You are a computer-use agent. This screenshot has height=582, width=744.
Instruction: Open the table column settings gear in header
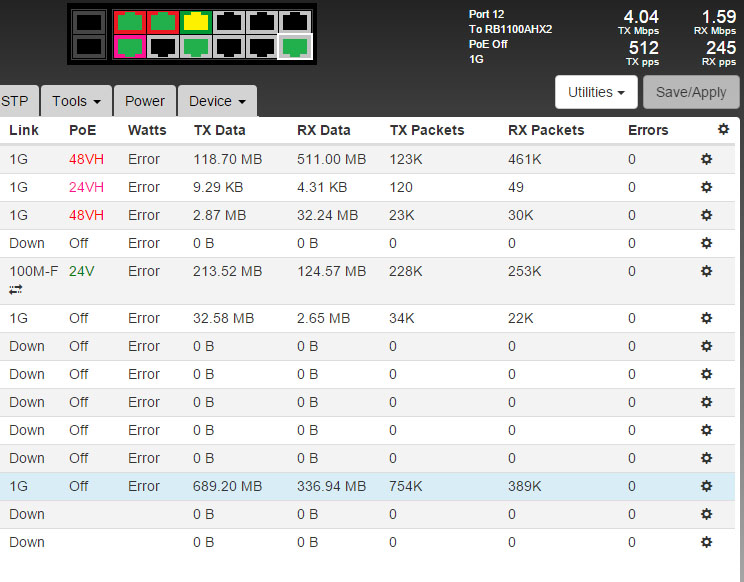[x=724, y=130]
